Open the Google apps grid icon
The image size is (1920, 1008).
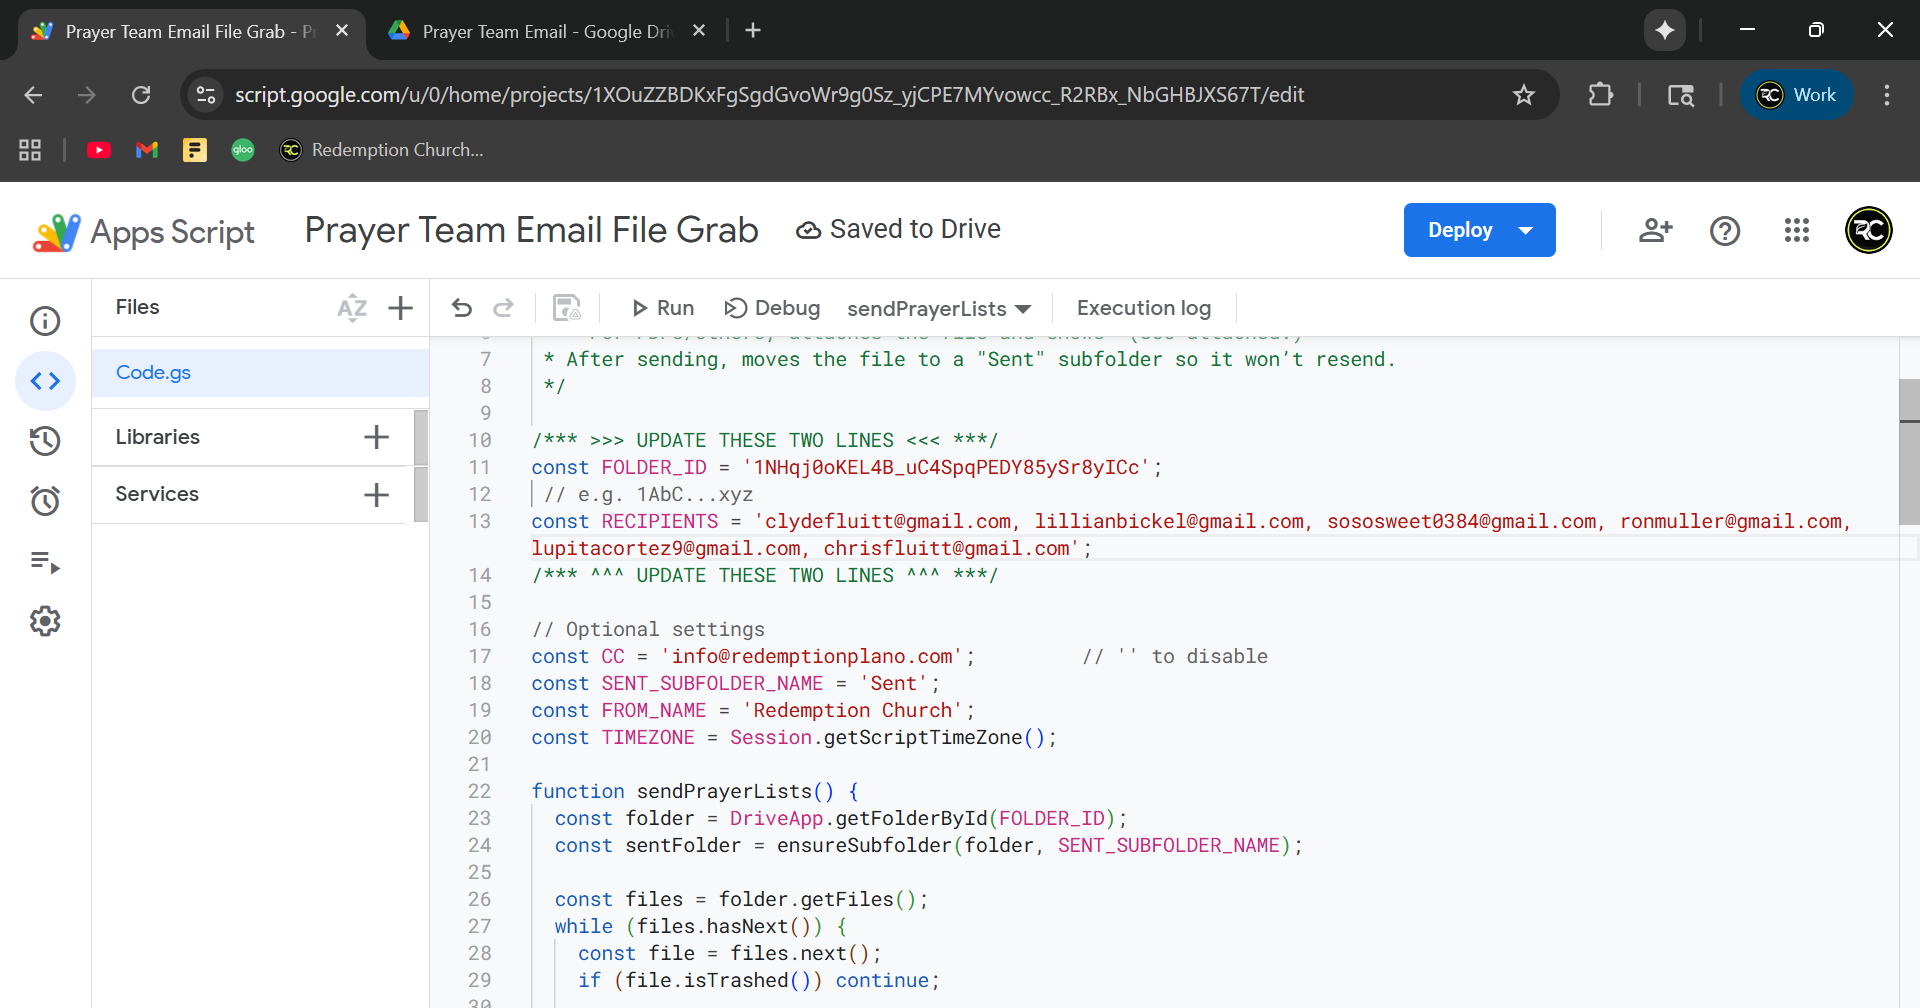tap(1796, 231)
